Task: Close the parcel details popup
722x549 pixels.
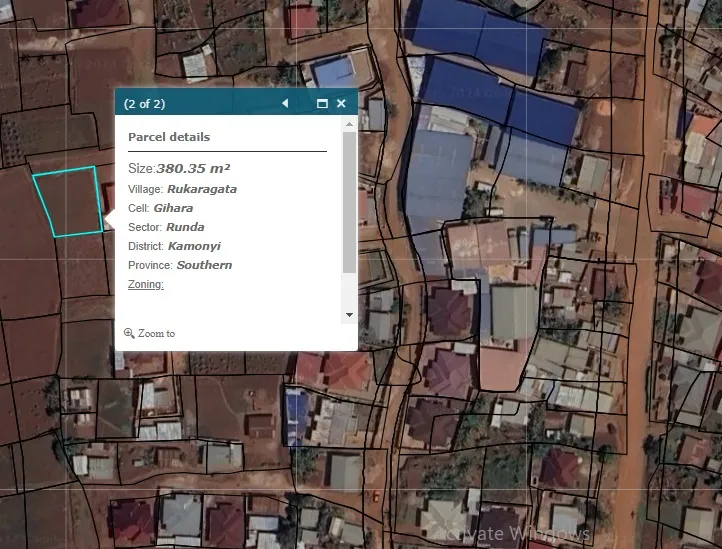Action: tap(341, 103)
